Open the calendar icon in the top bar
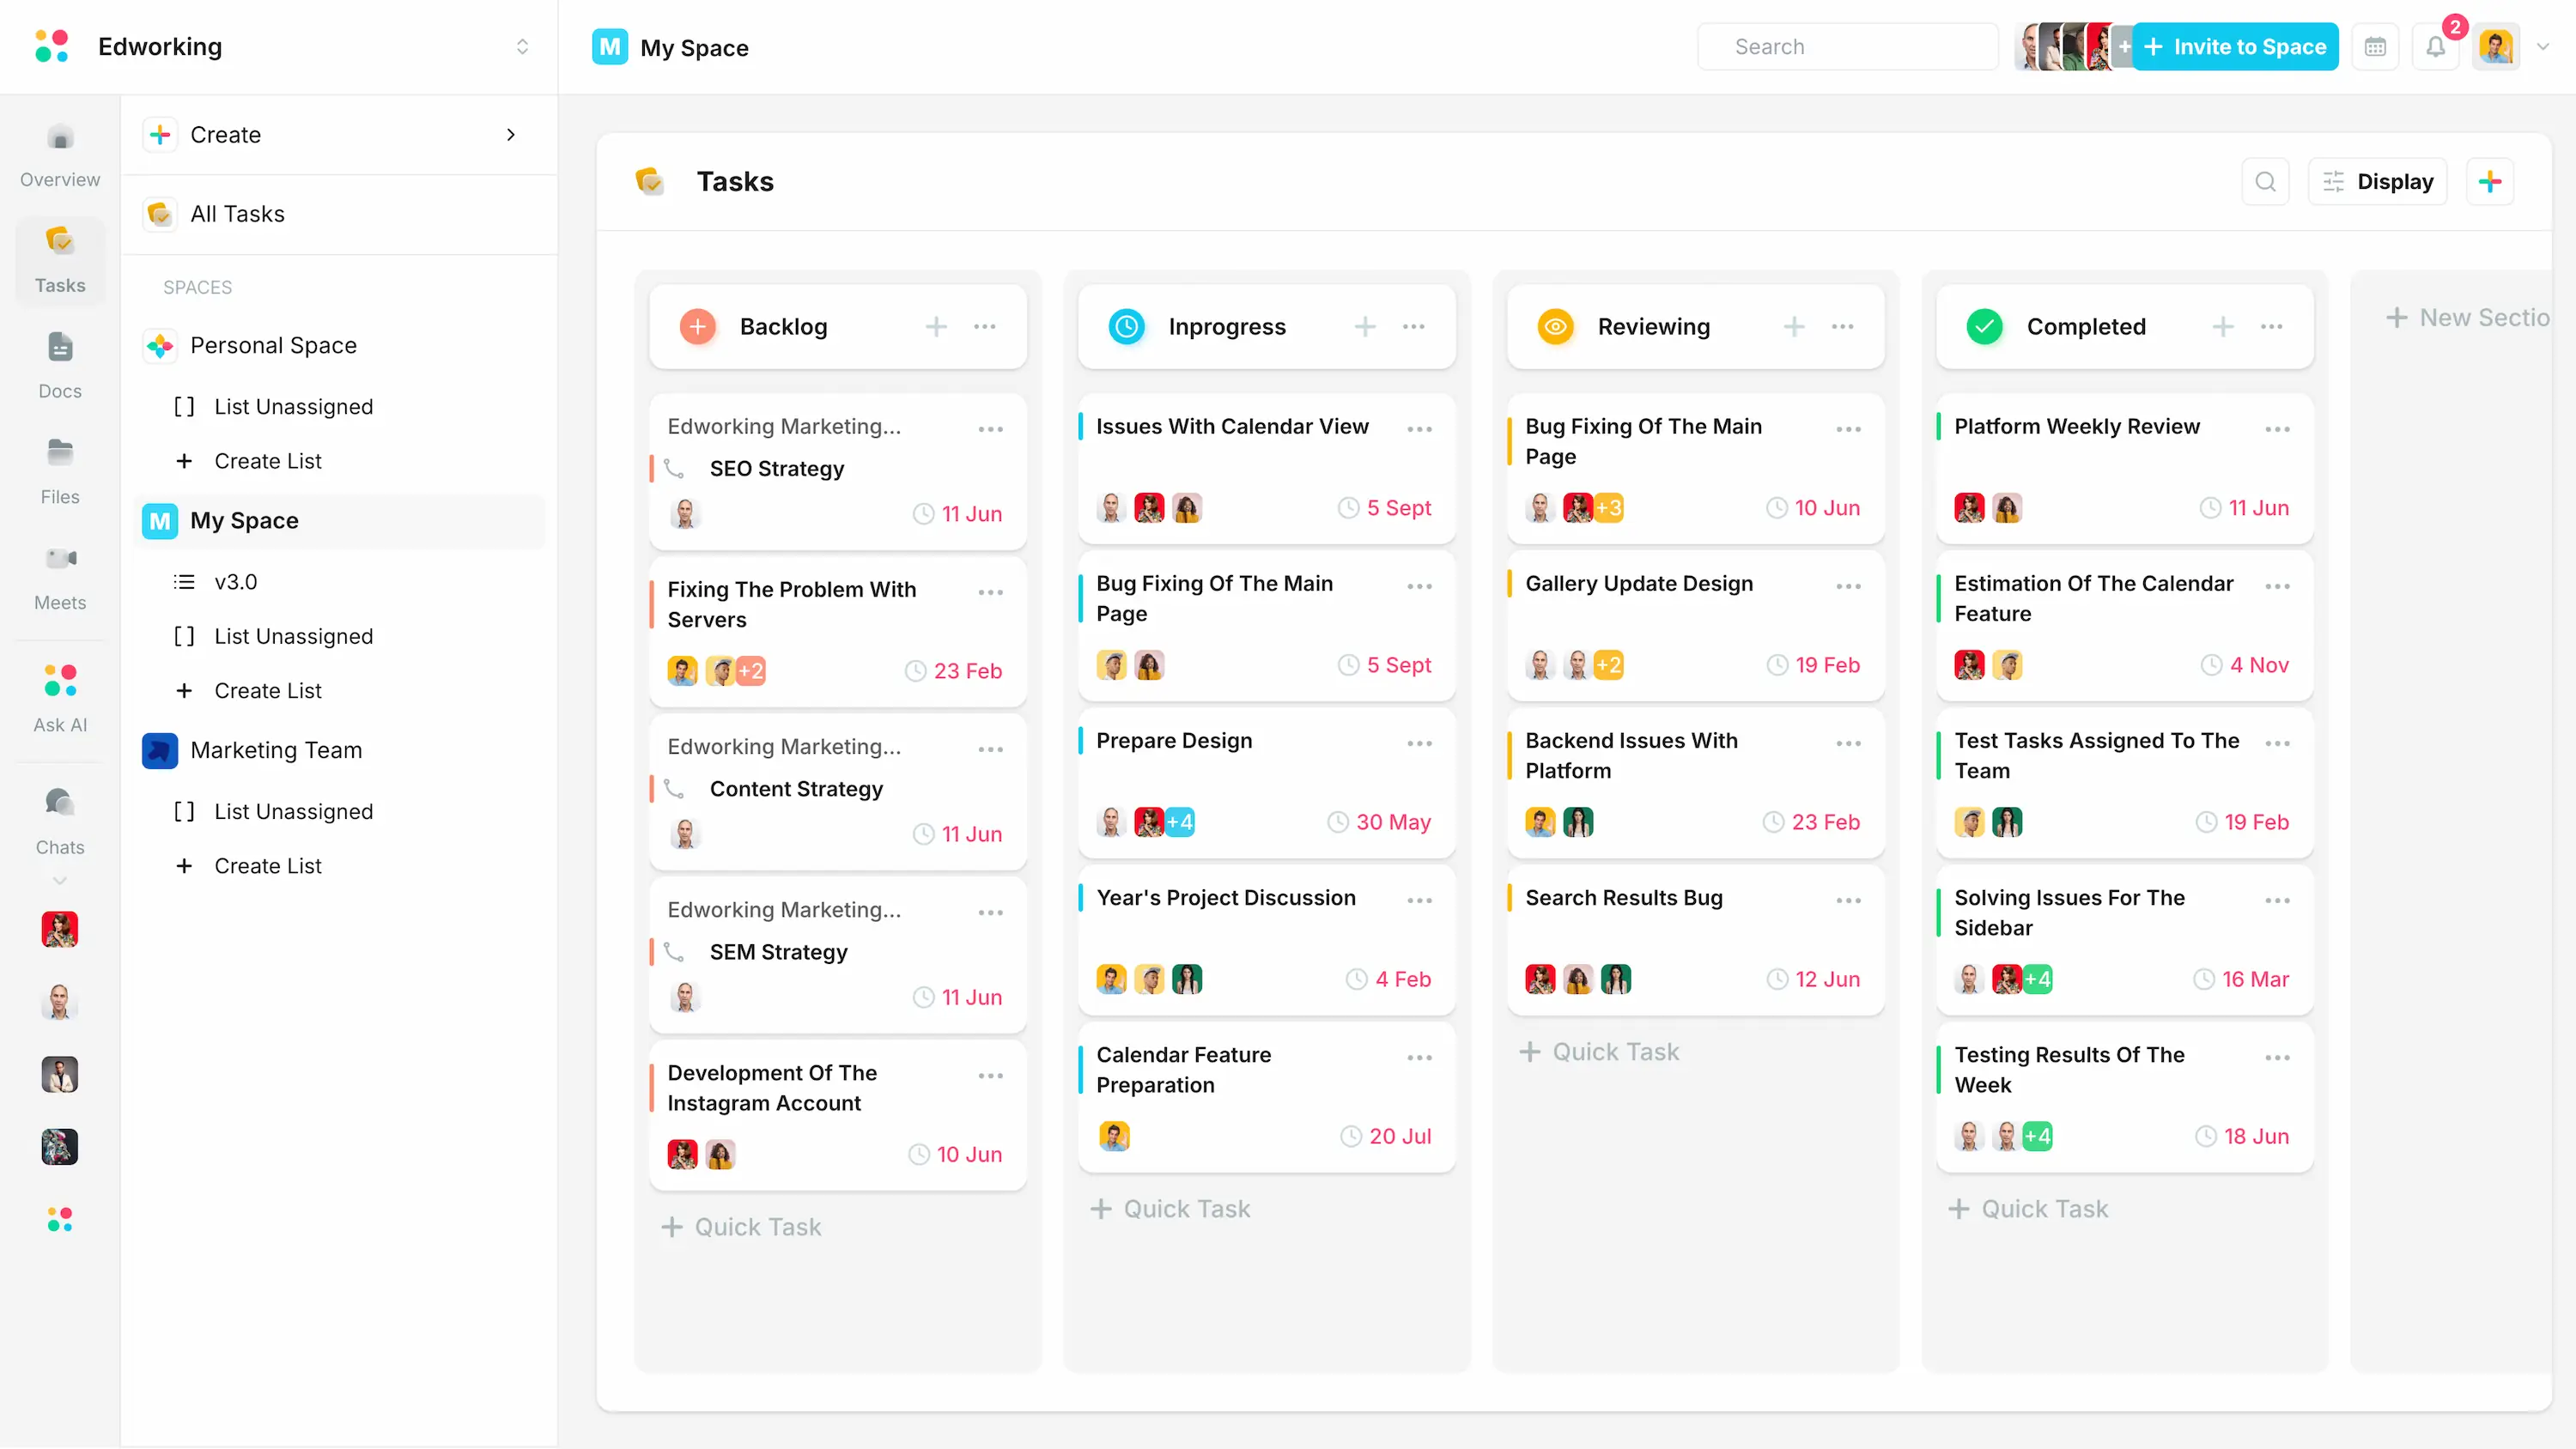 click(x=2377, y=46)
